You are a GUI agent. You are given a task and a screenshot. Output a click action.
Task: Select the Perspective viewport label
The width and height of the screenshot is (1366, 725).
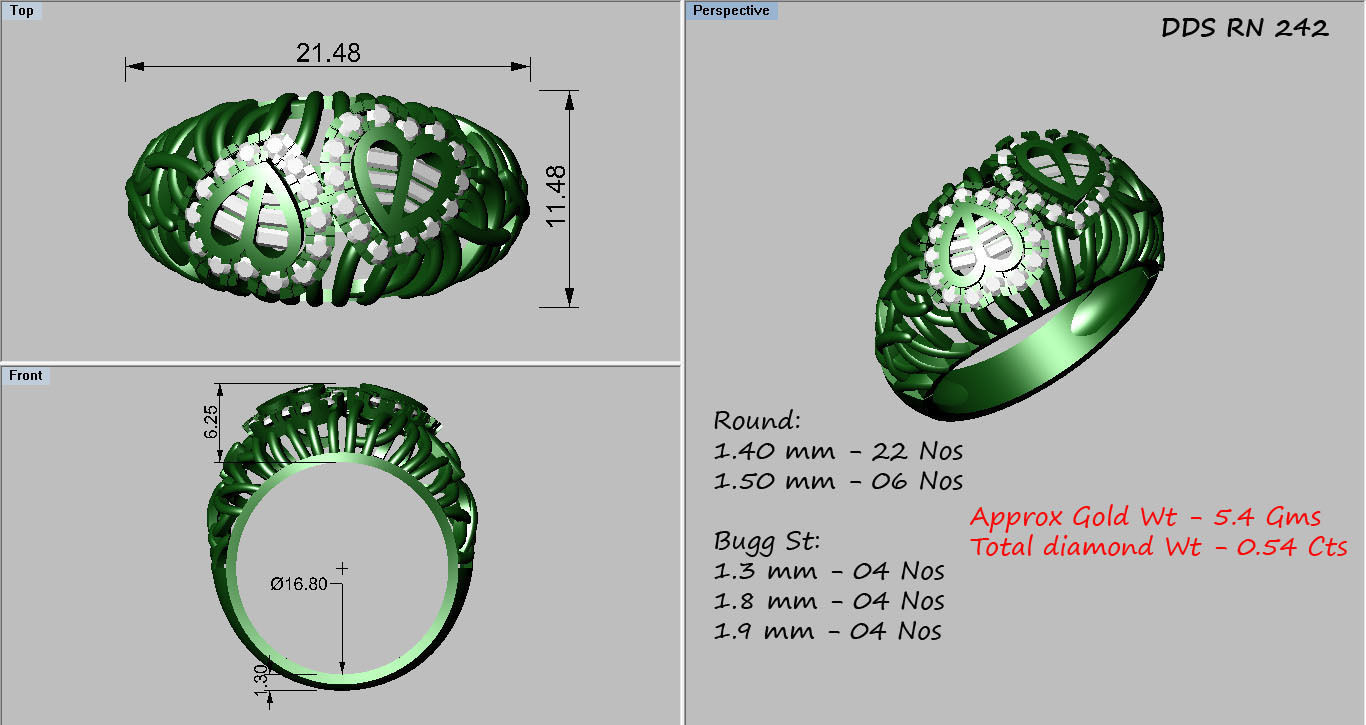tap(732, 11)
